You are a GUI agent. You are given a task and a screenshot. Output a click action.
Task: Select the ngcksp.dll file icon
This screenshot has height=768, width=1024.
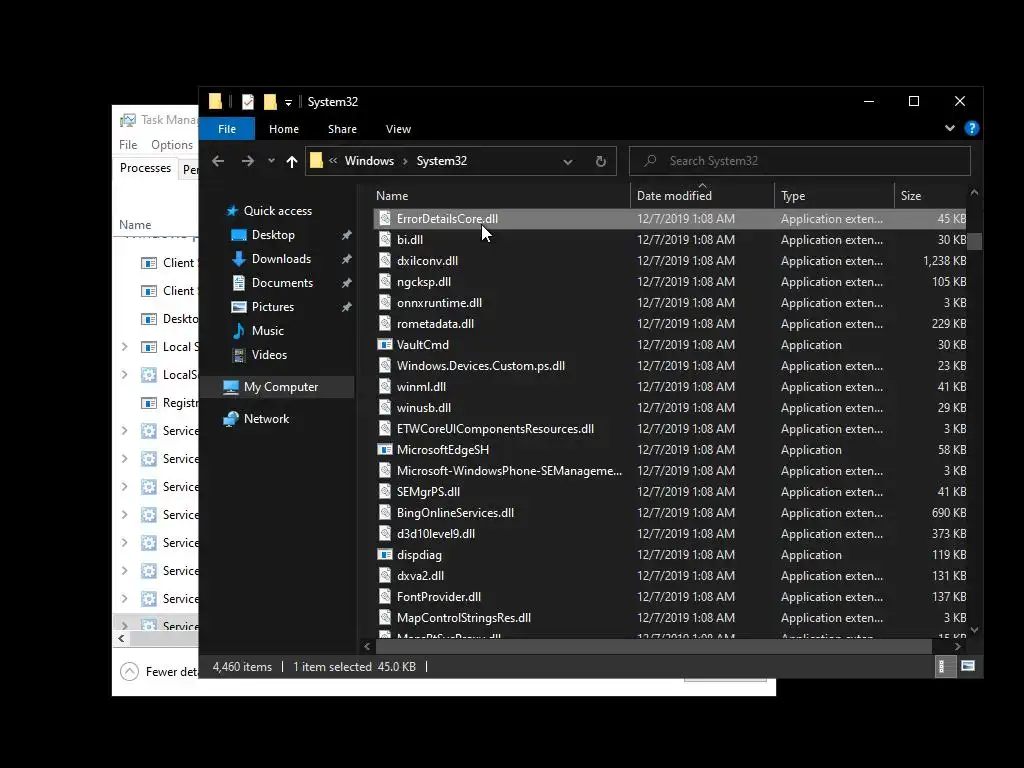tap(385, 281)
